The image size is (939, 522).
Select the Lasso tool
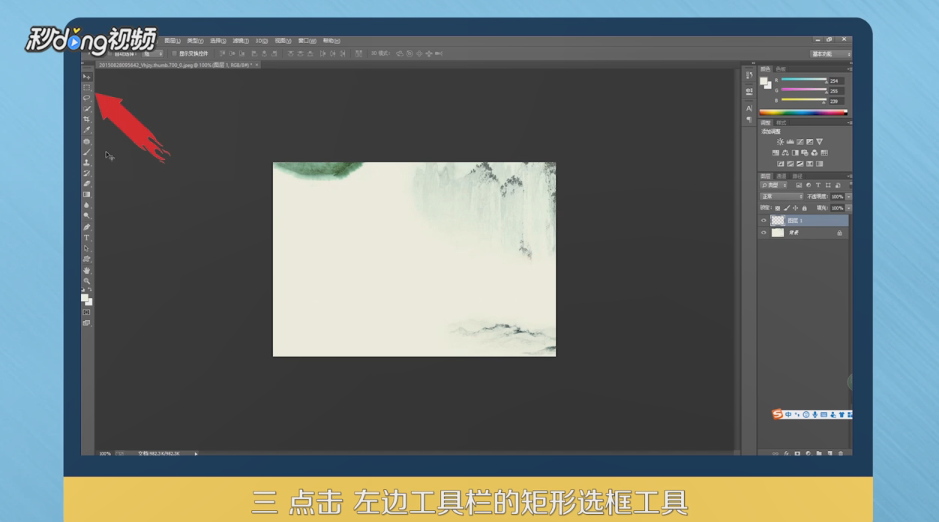(x=87, y=98)
